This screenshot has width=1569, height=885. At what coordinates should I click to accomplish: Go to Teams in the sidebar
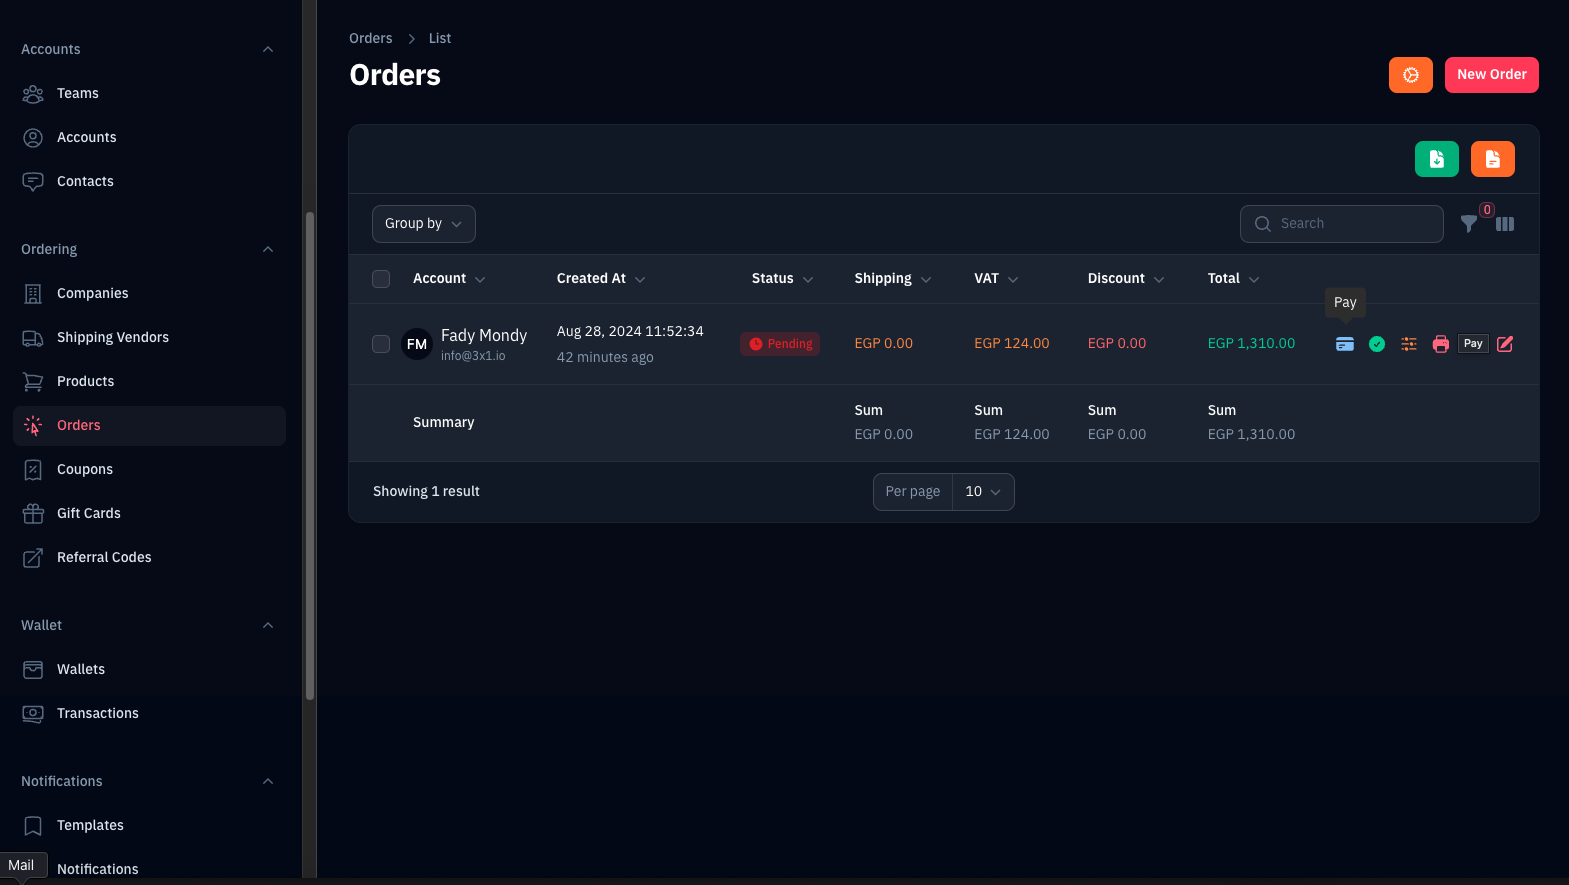(150, 93)
